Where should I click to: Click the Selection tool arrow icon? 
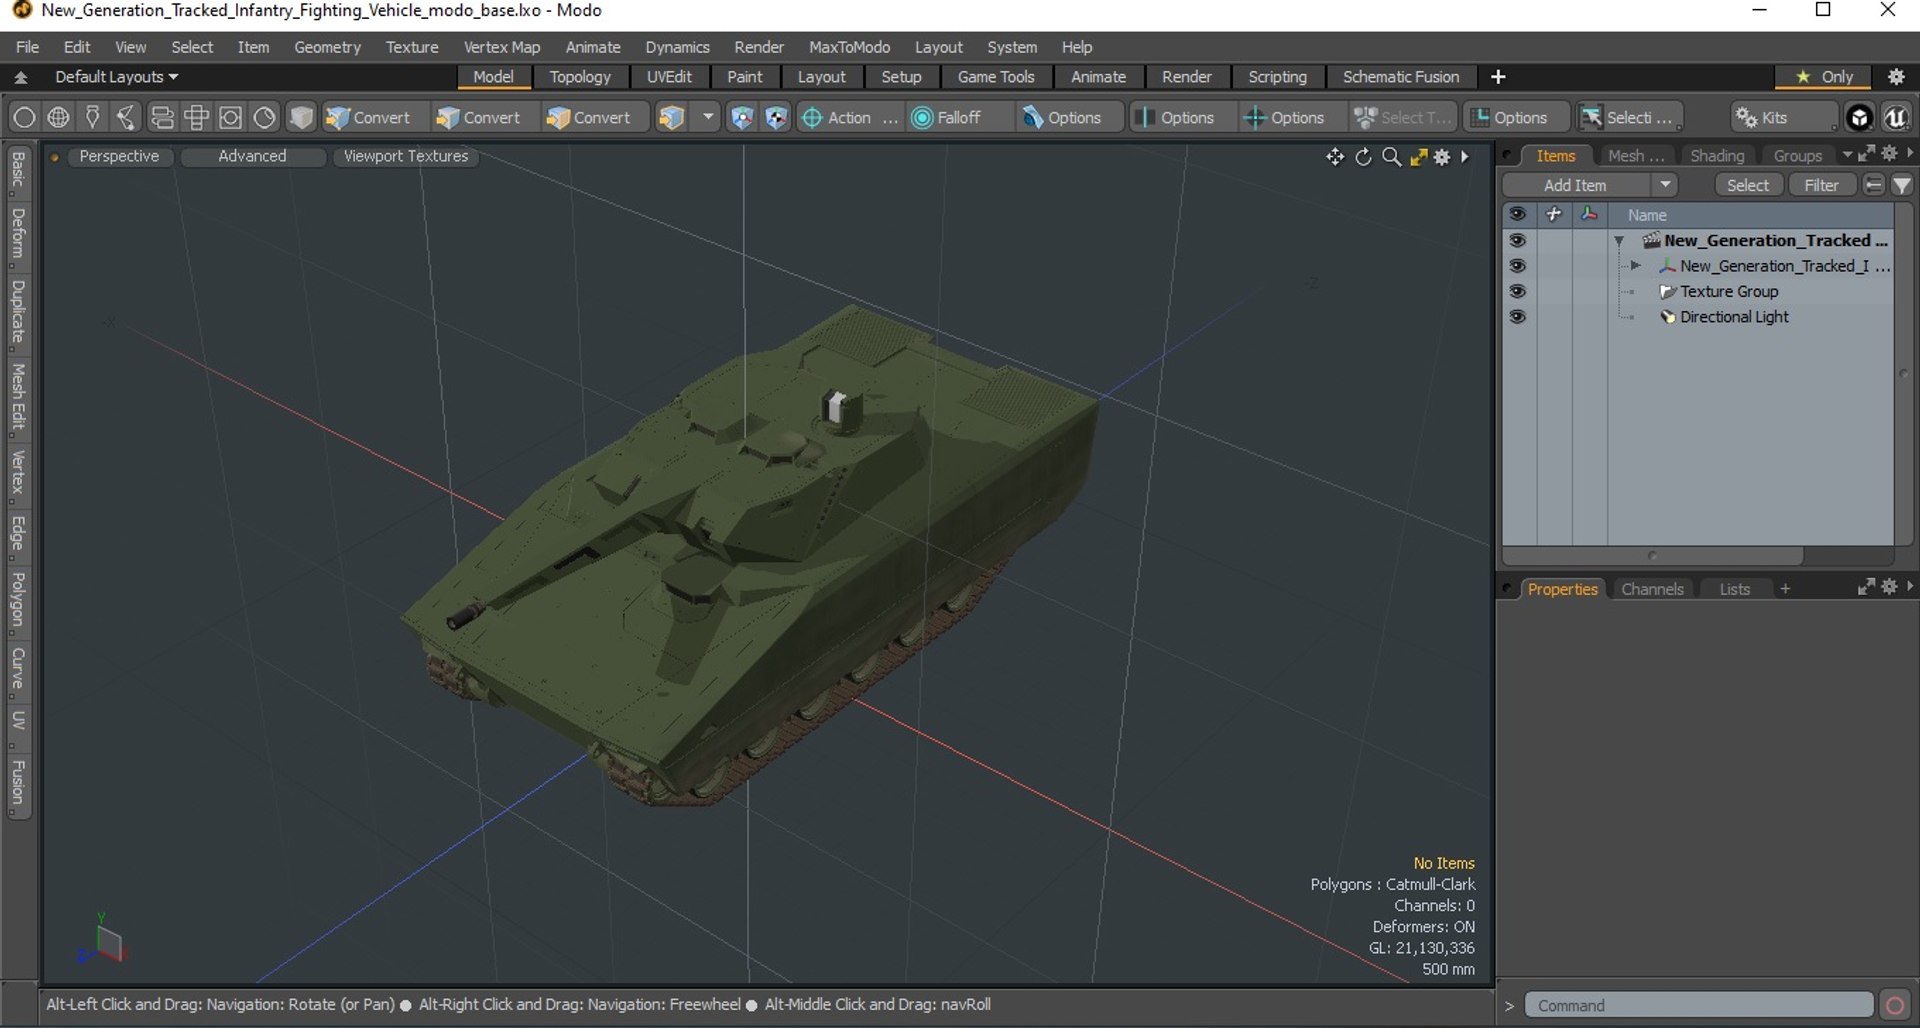click(1591, 117)
